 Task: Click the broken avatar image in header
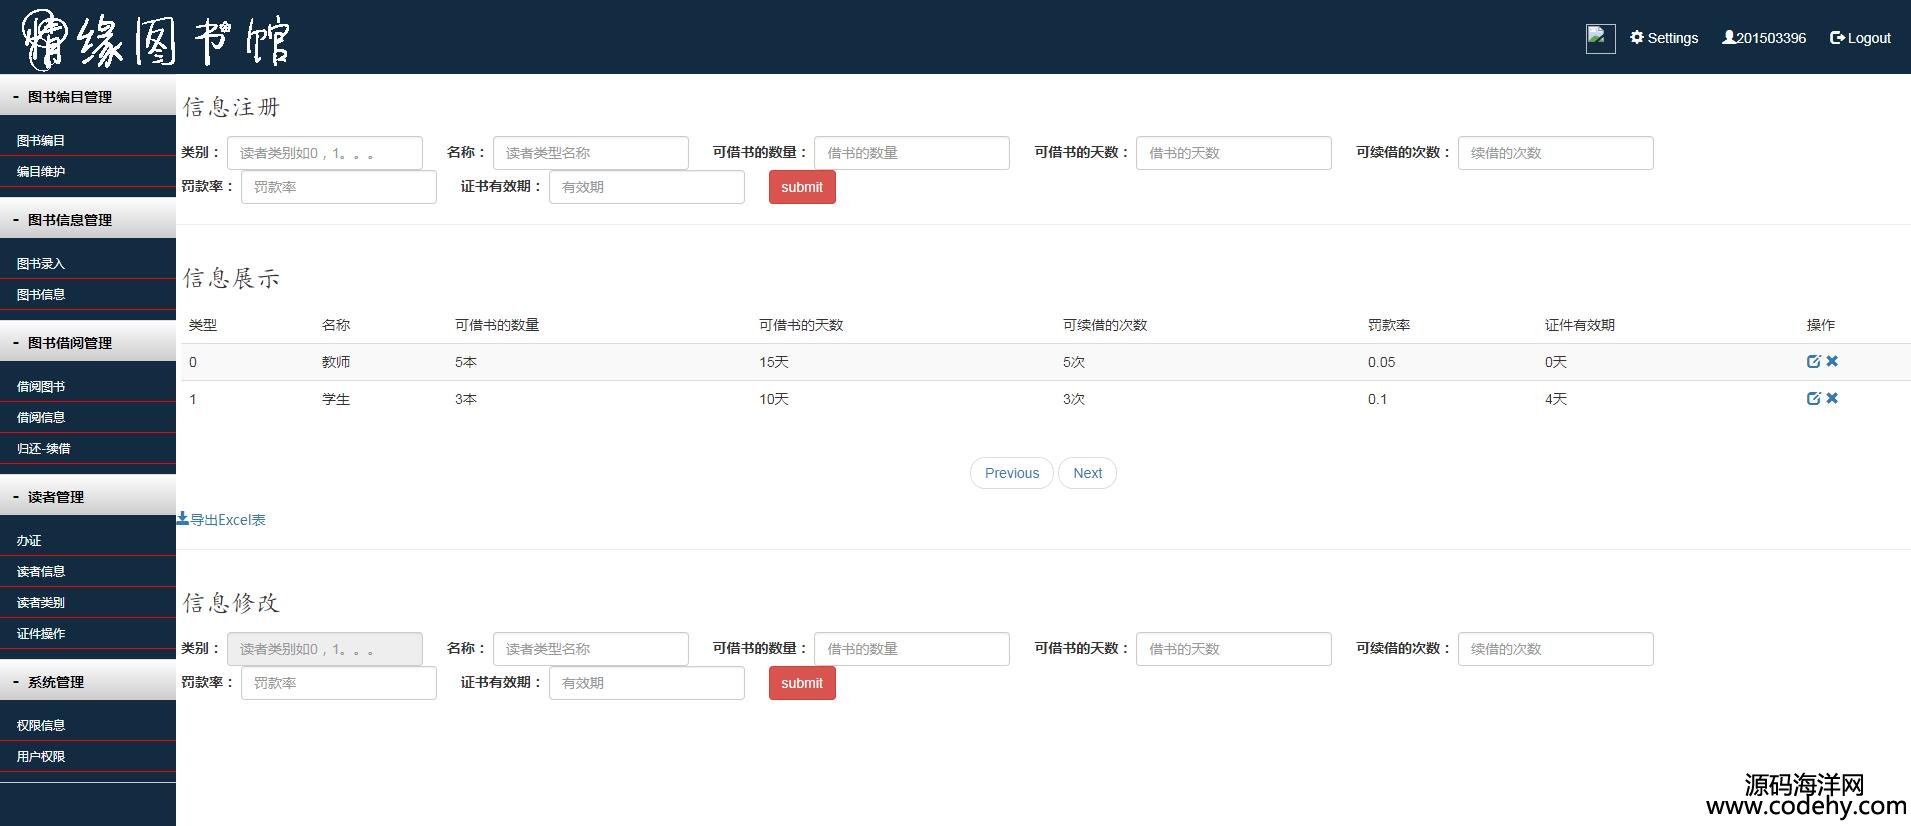point(1600,39)
